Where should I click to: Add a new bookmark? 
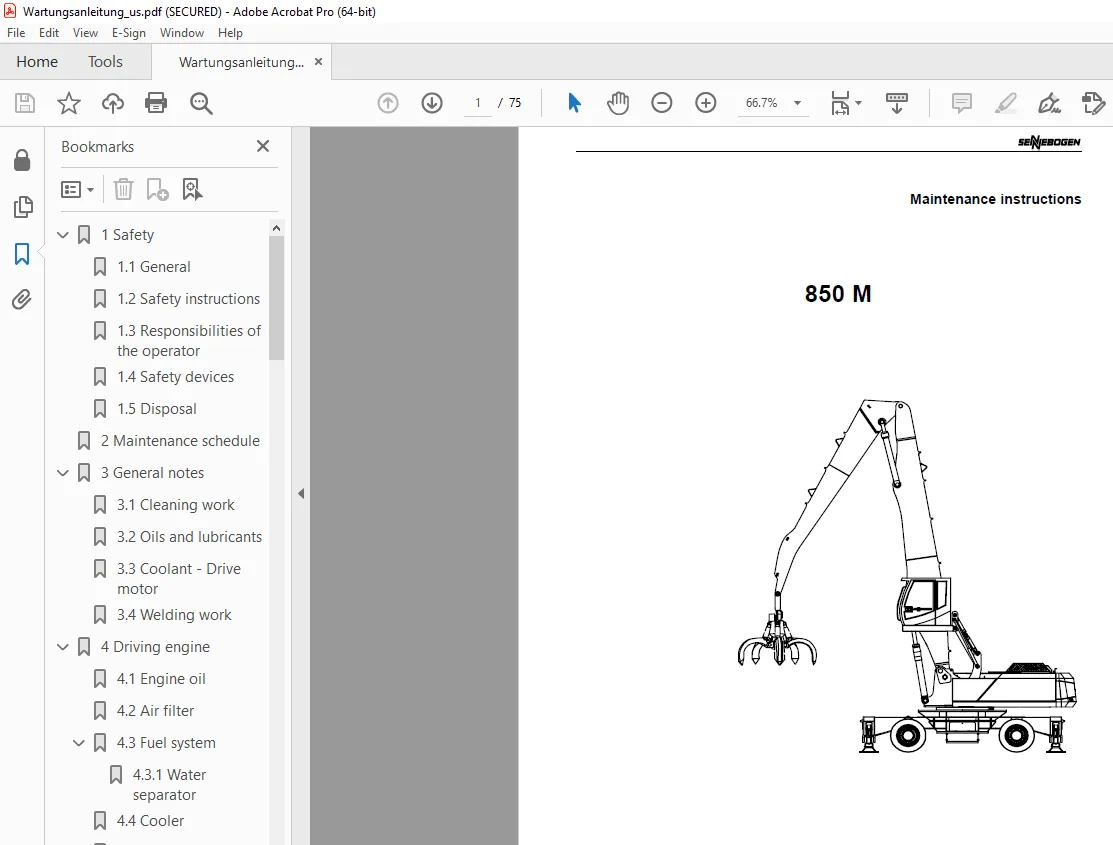point(157,190)
